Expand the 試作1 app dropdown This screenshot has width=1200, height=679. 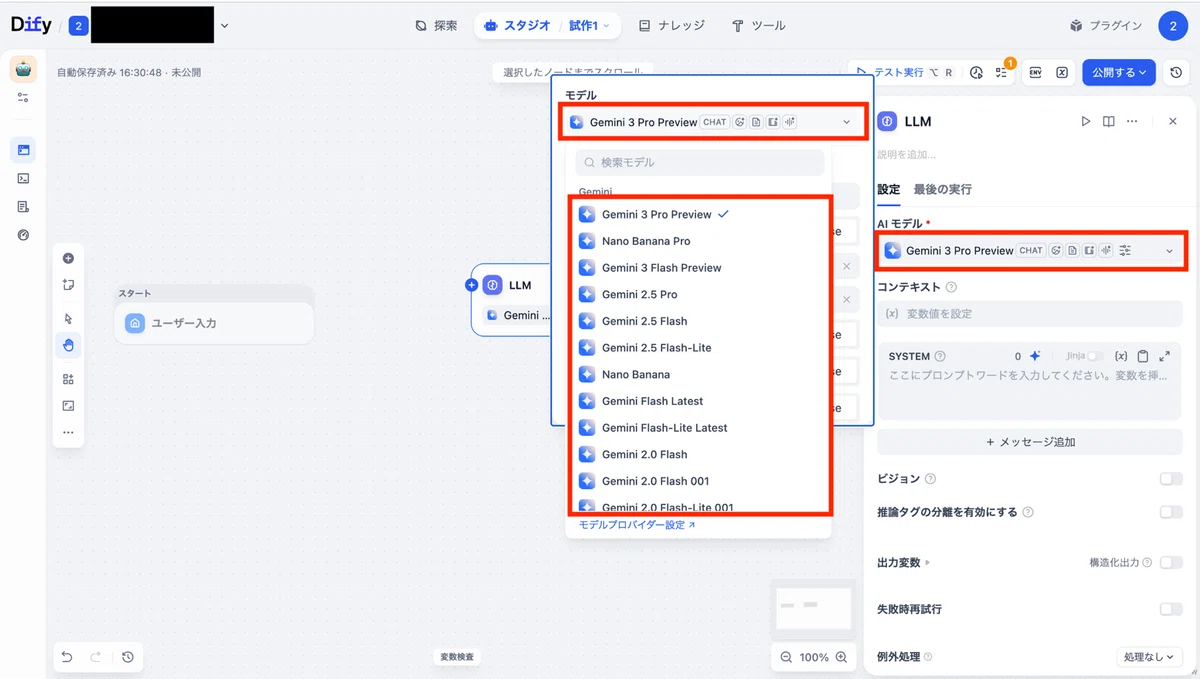pos(589,26)
